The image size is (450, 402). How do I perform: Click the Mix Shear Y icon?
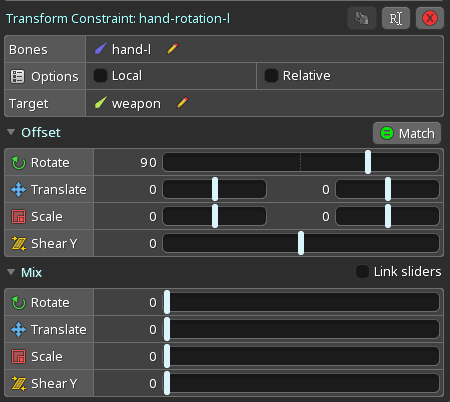coord(18,383)
